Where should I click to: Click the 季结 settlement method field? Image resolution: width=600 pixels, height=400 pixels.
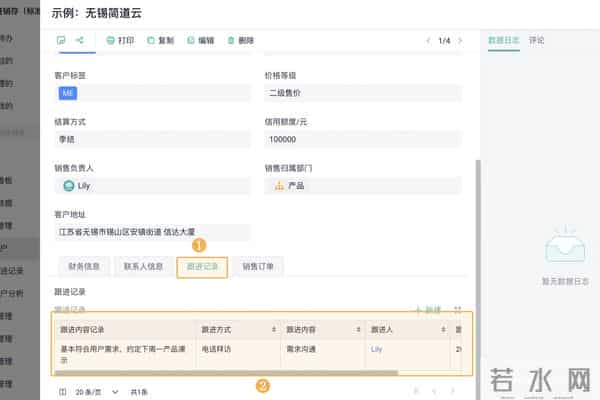click(x=152, y=139)
